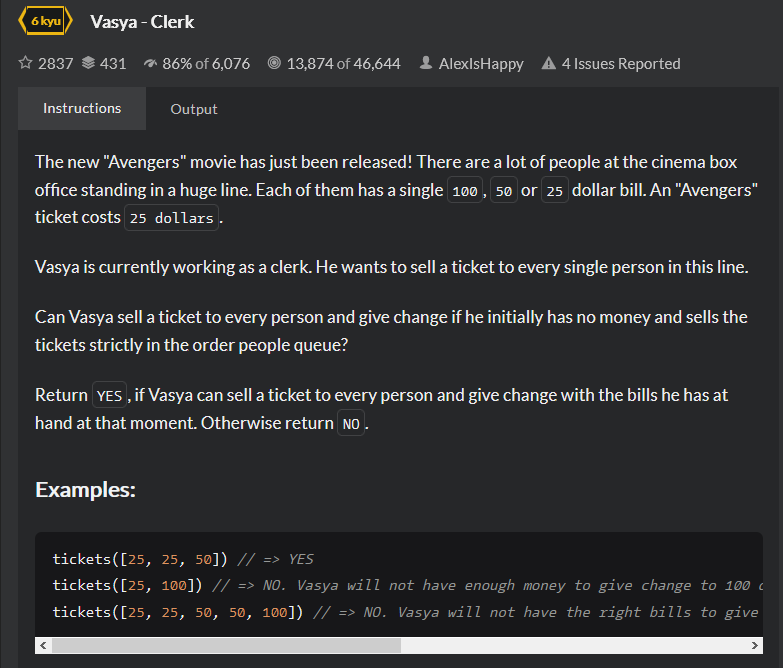Click the completions target icon
Viewport: 783px width, 668px height.
274,63
